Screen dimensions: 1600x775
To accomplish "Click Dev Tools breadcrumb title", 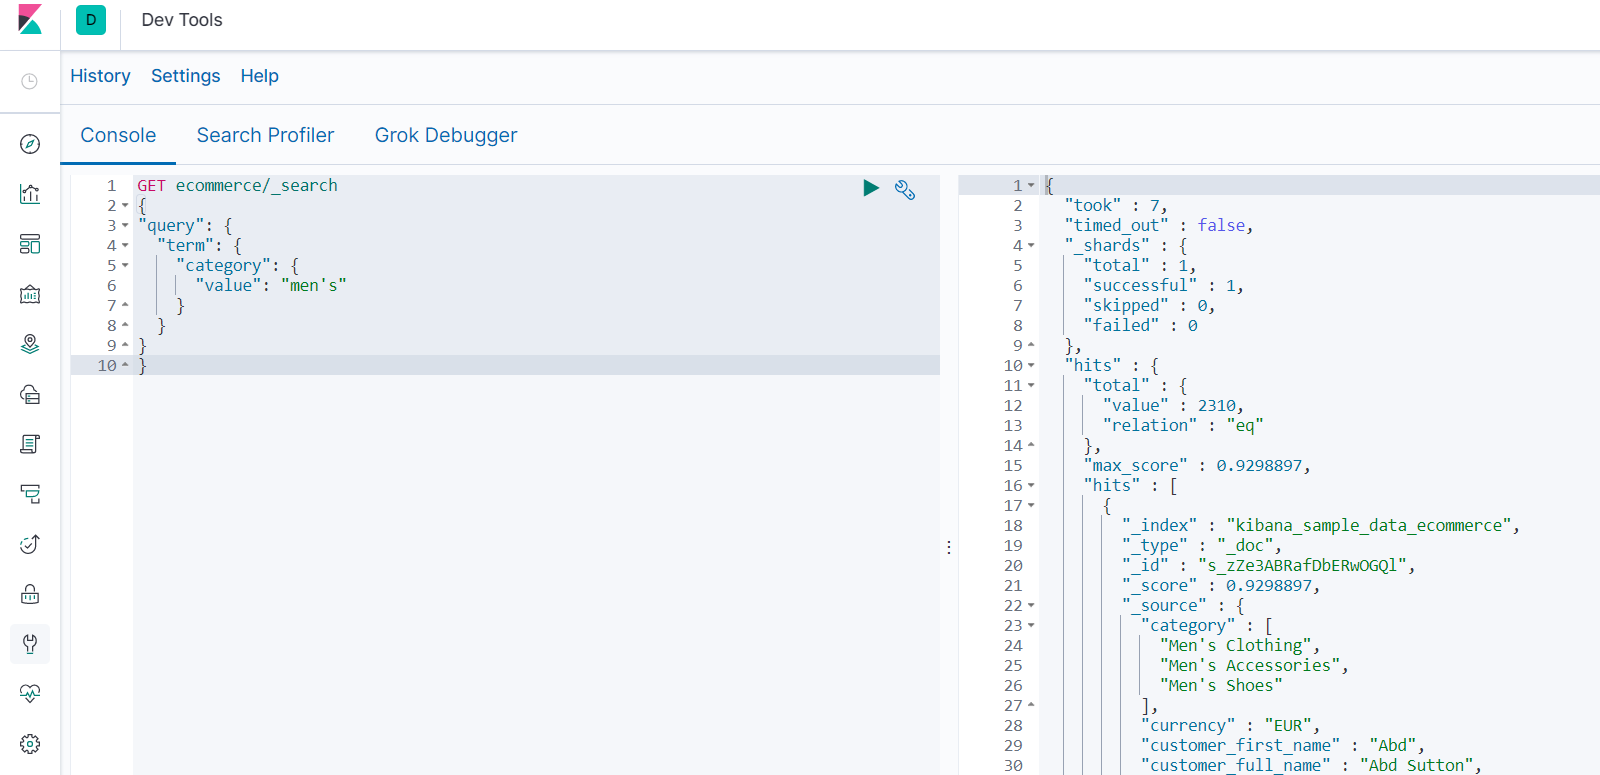I will click(182, 20).
